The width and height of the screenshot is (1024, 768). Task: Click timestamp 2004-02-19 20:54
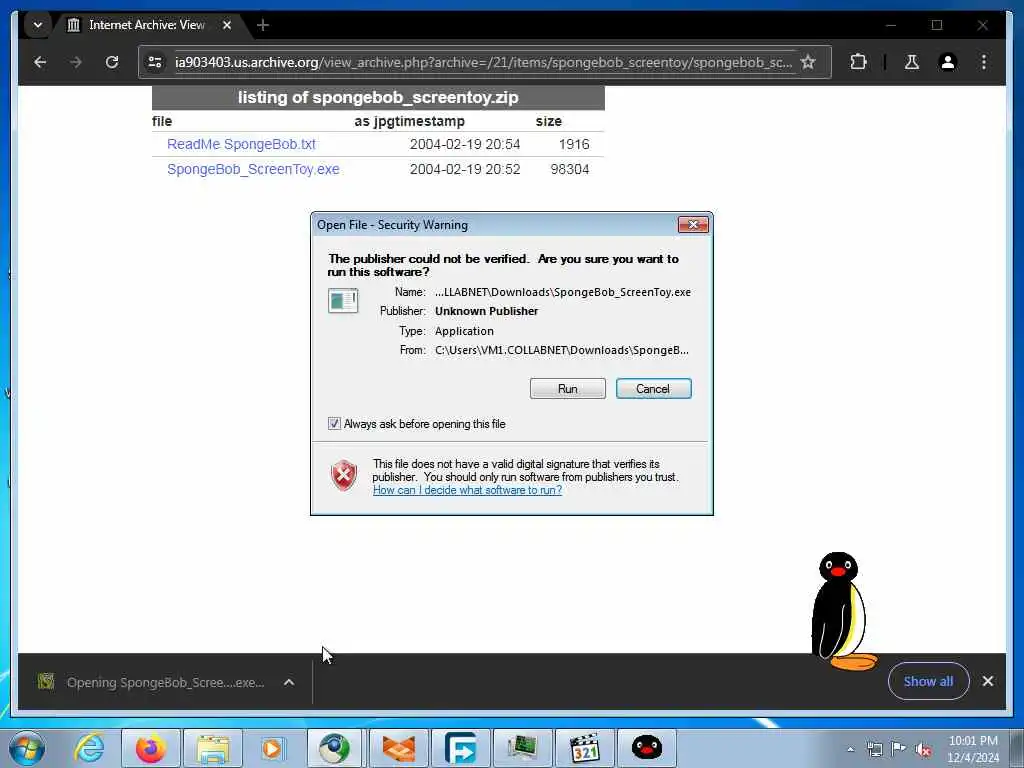coord(465,144)
